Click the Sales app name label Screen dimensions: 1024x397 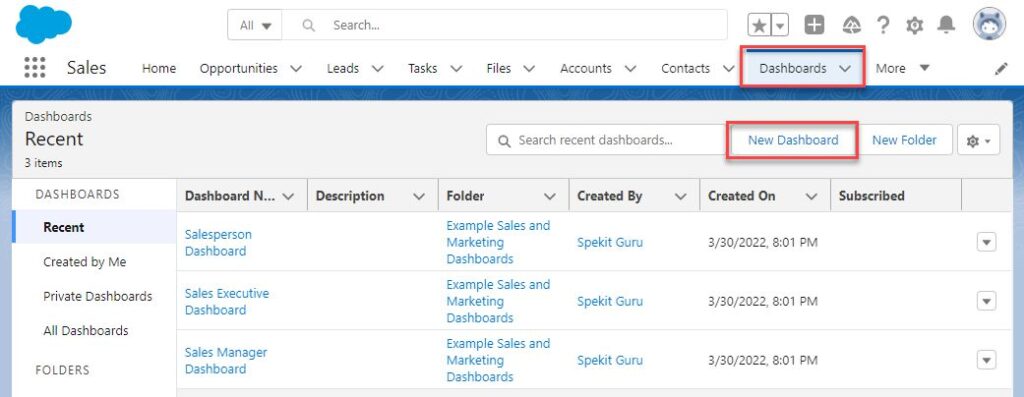click(x=86, y=68)
